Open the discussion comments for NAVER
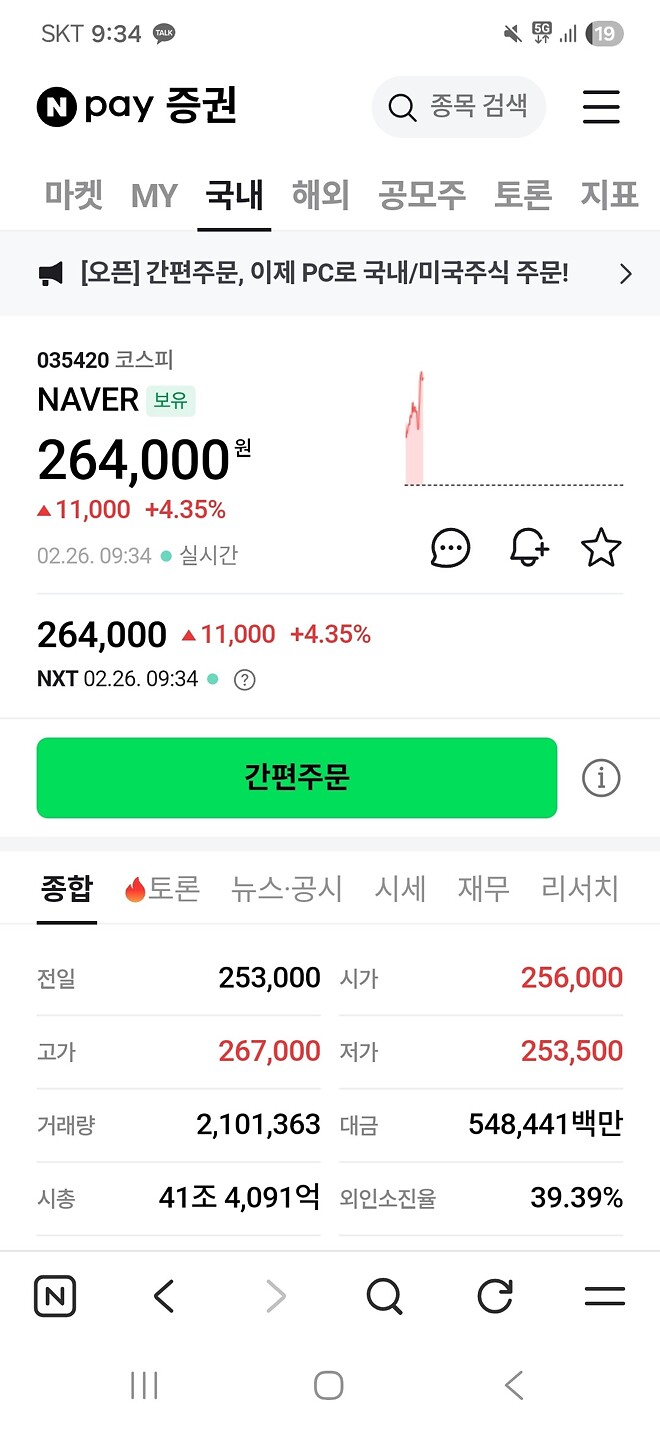 click(x=450, y=547)
